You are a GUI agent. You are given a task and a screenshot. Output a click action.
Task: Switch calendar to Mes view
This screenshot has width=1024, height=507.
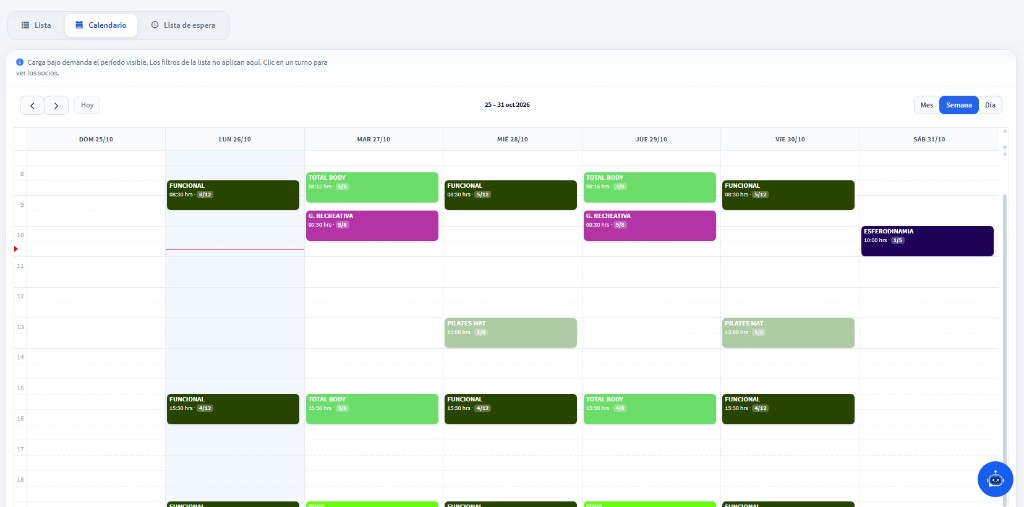pyautogui.click(x=927, y=105)
